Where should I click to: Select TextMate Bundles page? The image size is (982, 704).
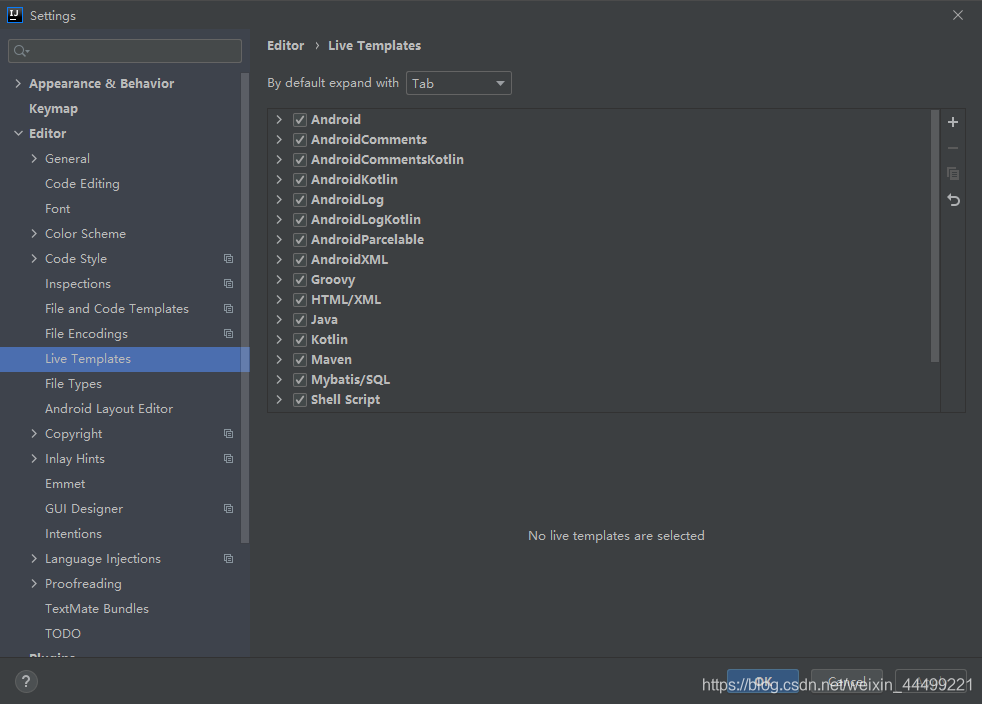97,609
